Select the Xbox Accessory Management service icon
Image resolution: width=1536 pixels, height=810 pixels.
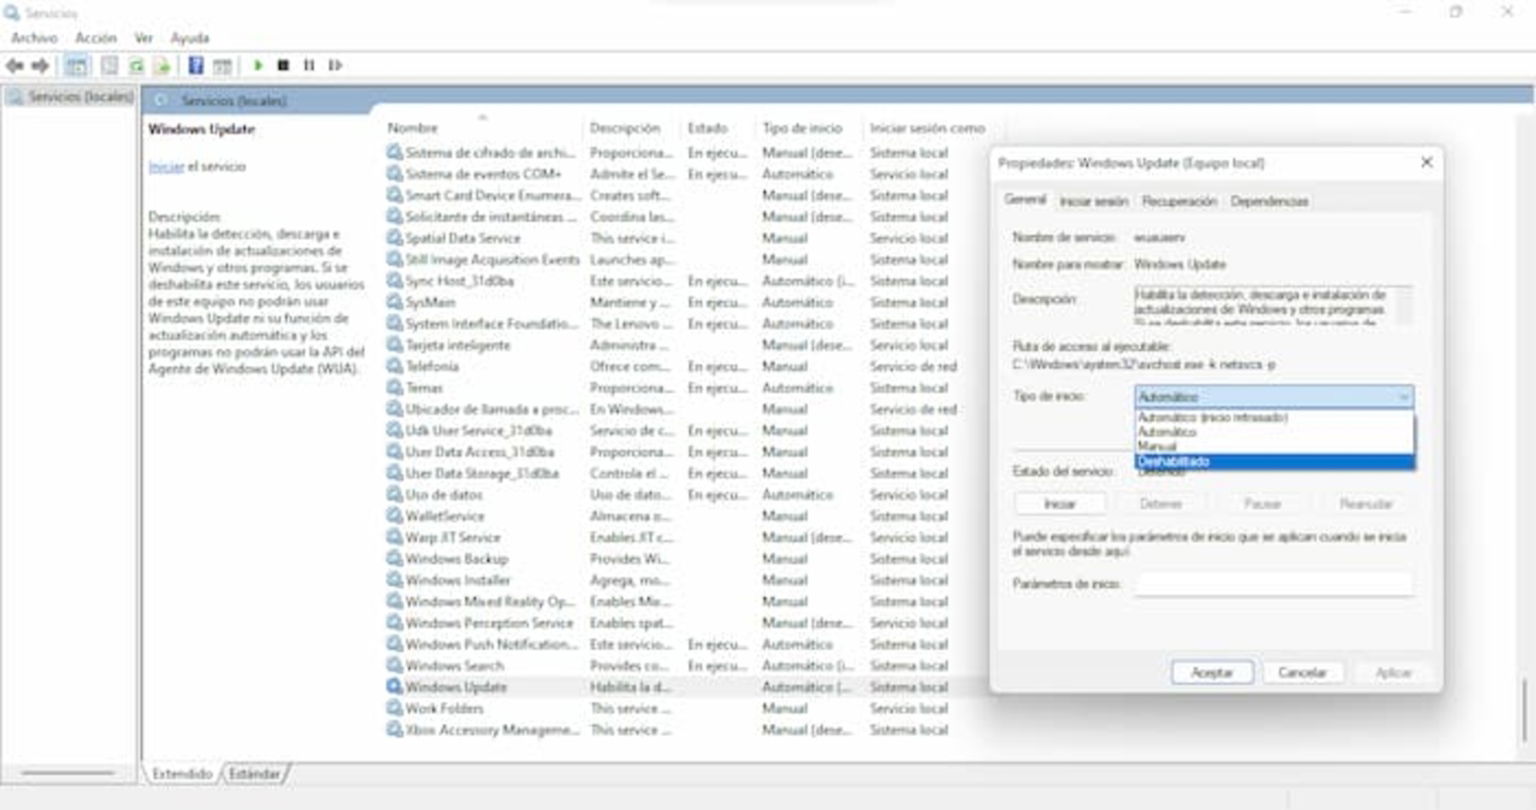395,730
